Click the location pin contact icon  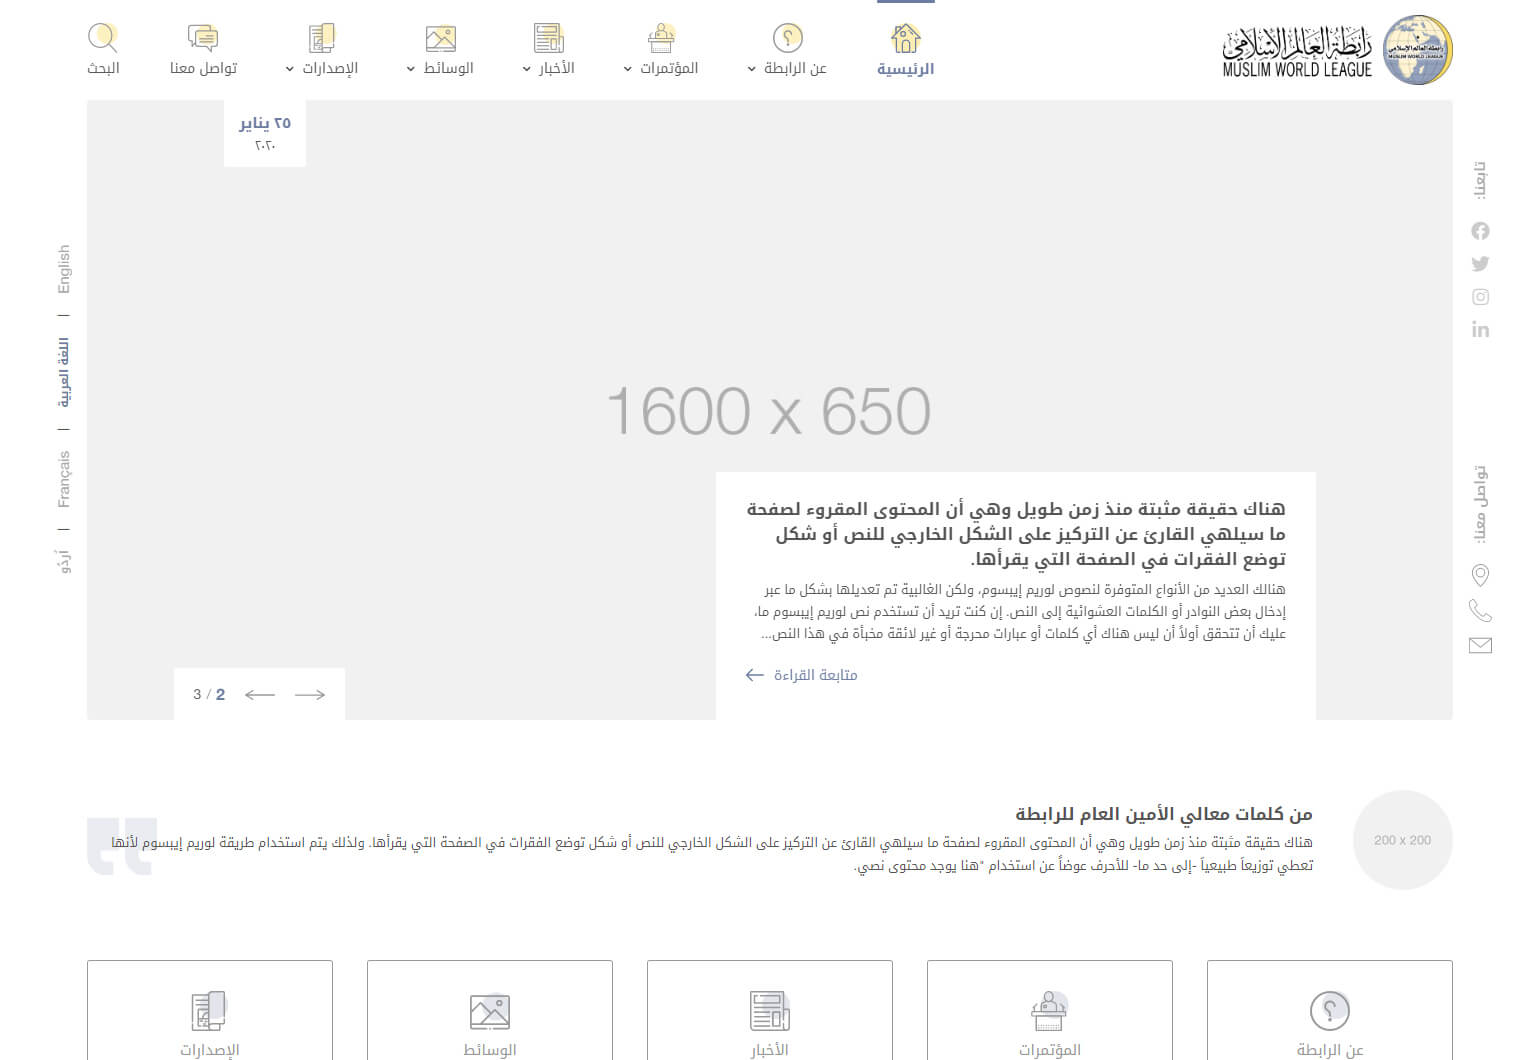coord(1480,575)
